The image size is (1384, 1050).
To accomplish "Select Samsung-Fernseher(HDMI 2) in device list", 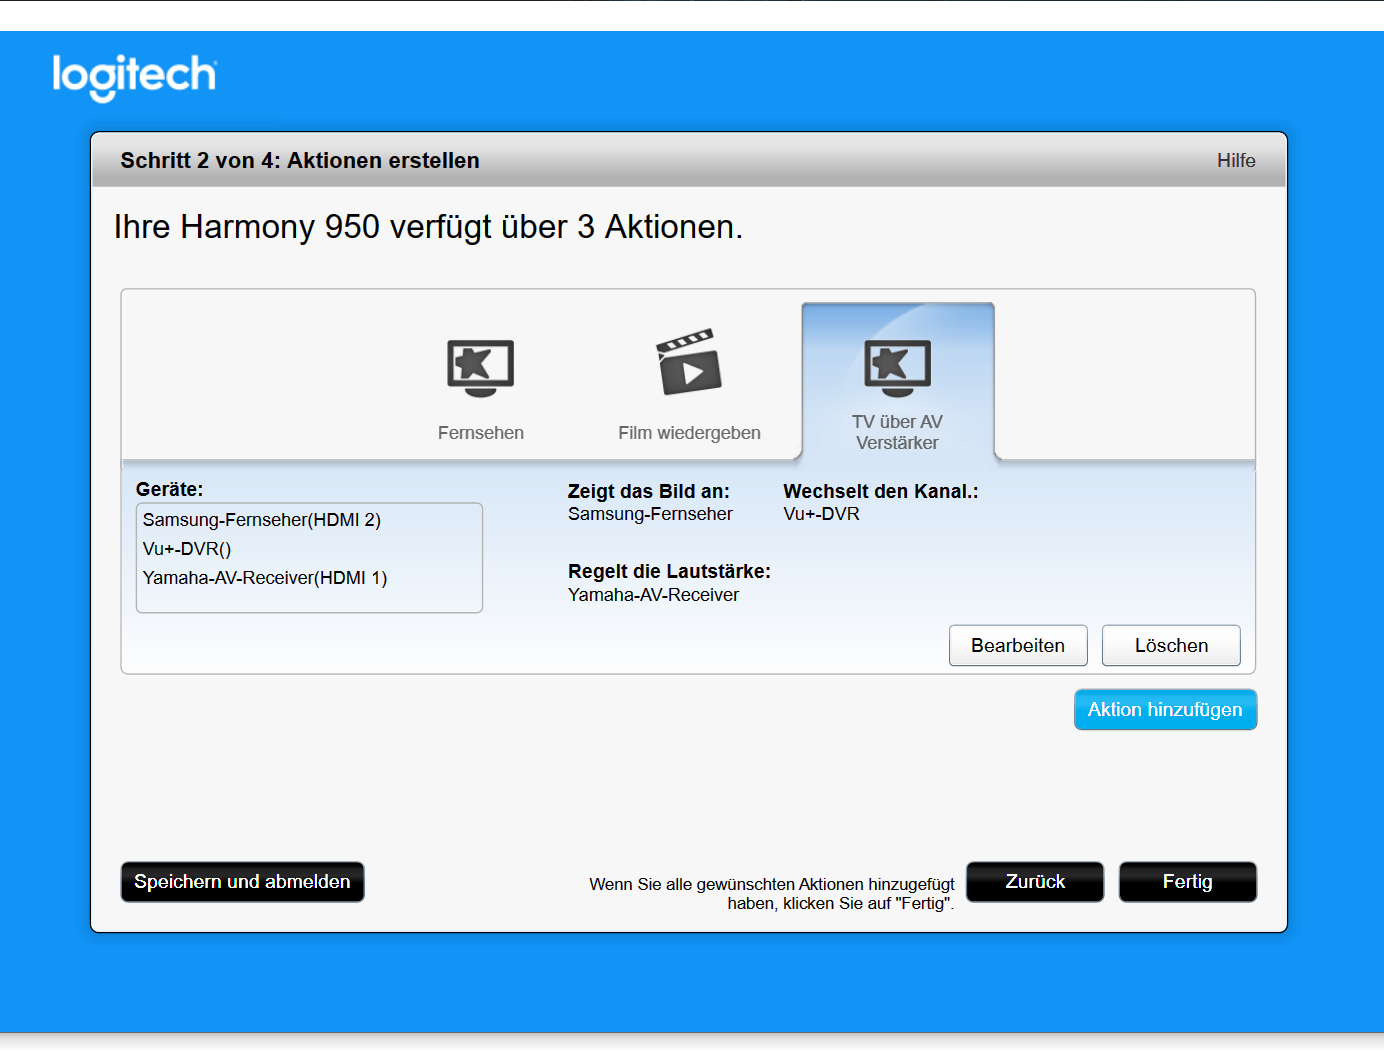I will pos(262,520).
